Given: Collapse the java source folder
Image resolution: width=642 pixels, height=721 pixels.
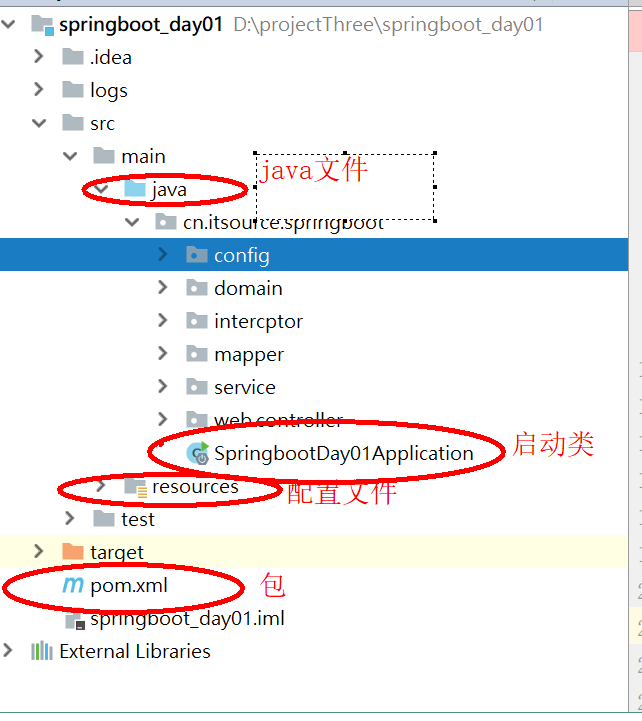Looking at the screenshot, I should pos(101,189).
